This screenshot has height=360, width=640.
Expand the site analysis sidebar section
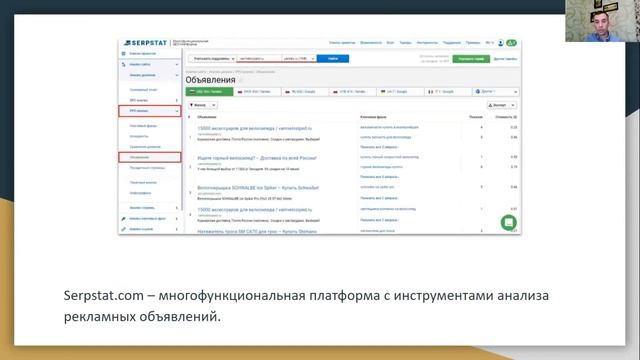pos(177,64)
